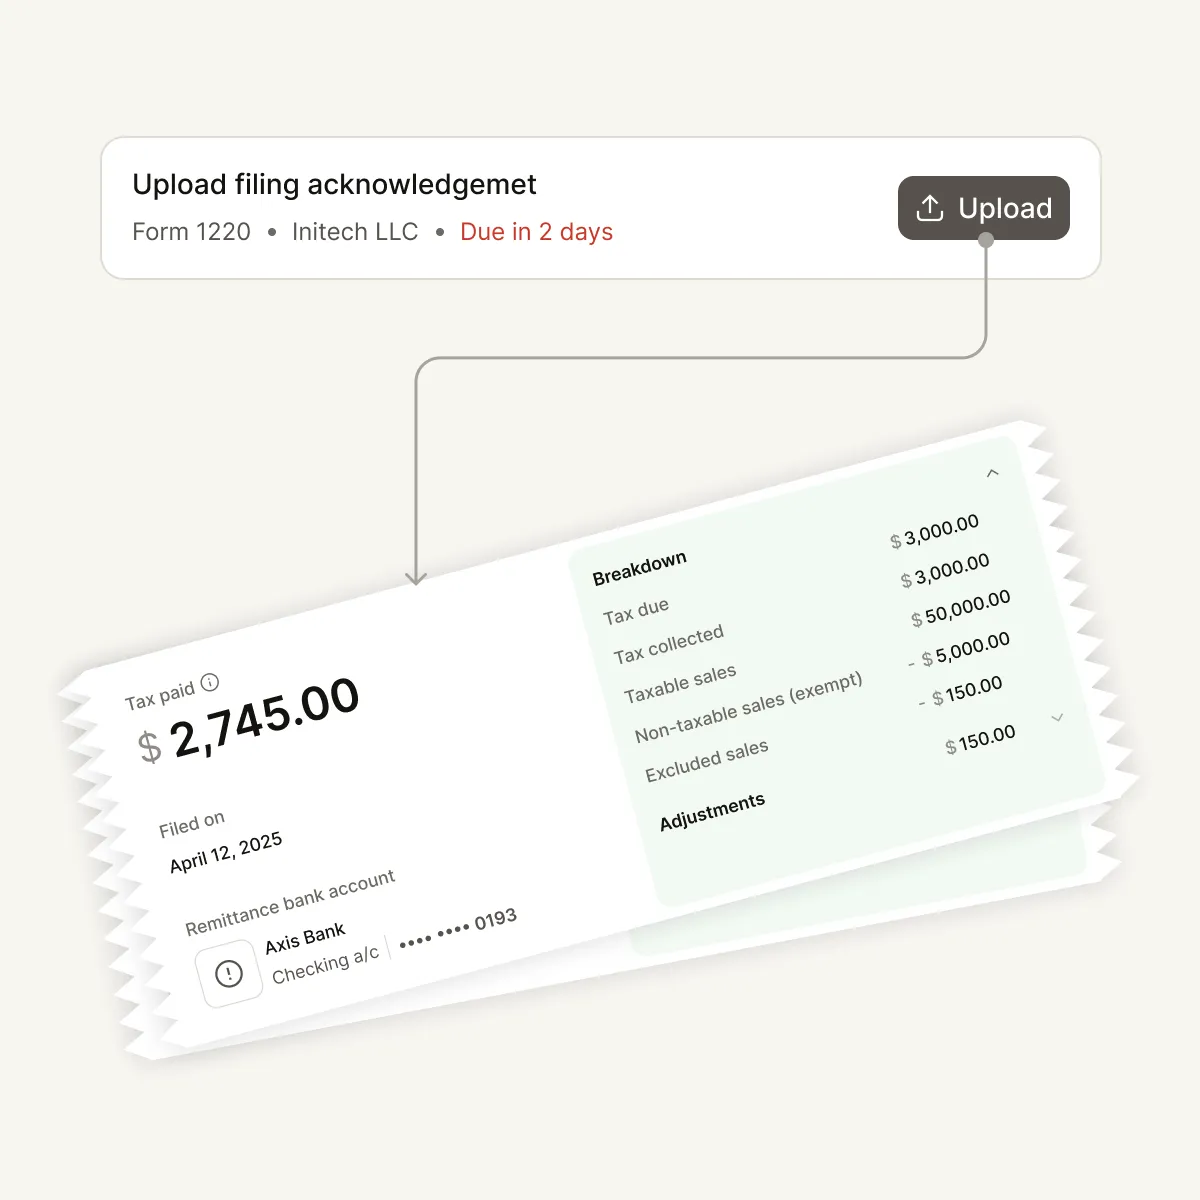Select the "Upload filing acknowledgemet" title
Image resolution: width=1200 pixels, height=1200 pixels.
point(334,185)
